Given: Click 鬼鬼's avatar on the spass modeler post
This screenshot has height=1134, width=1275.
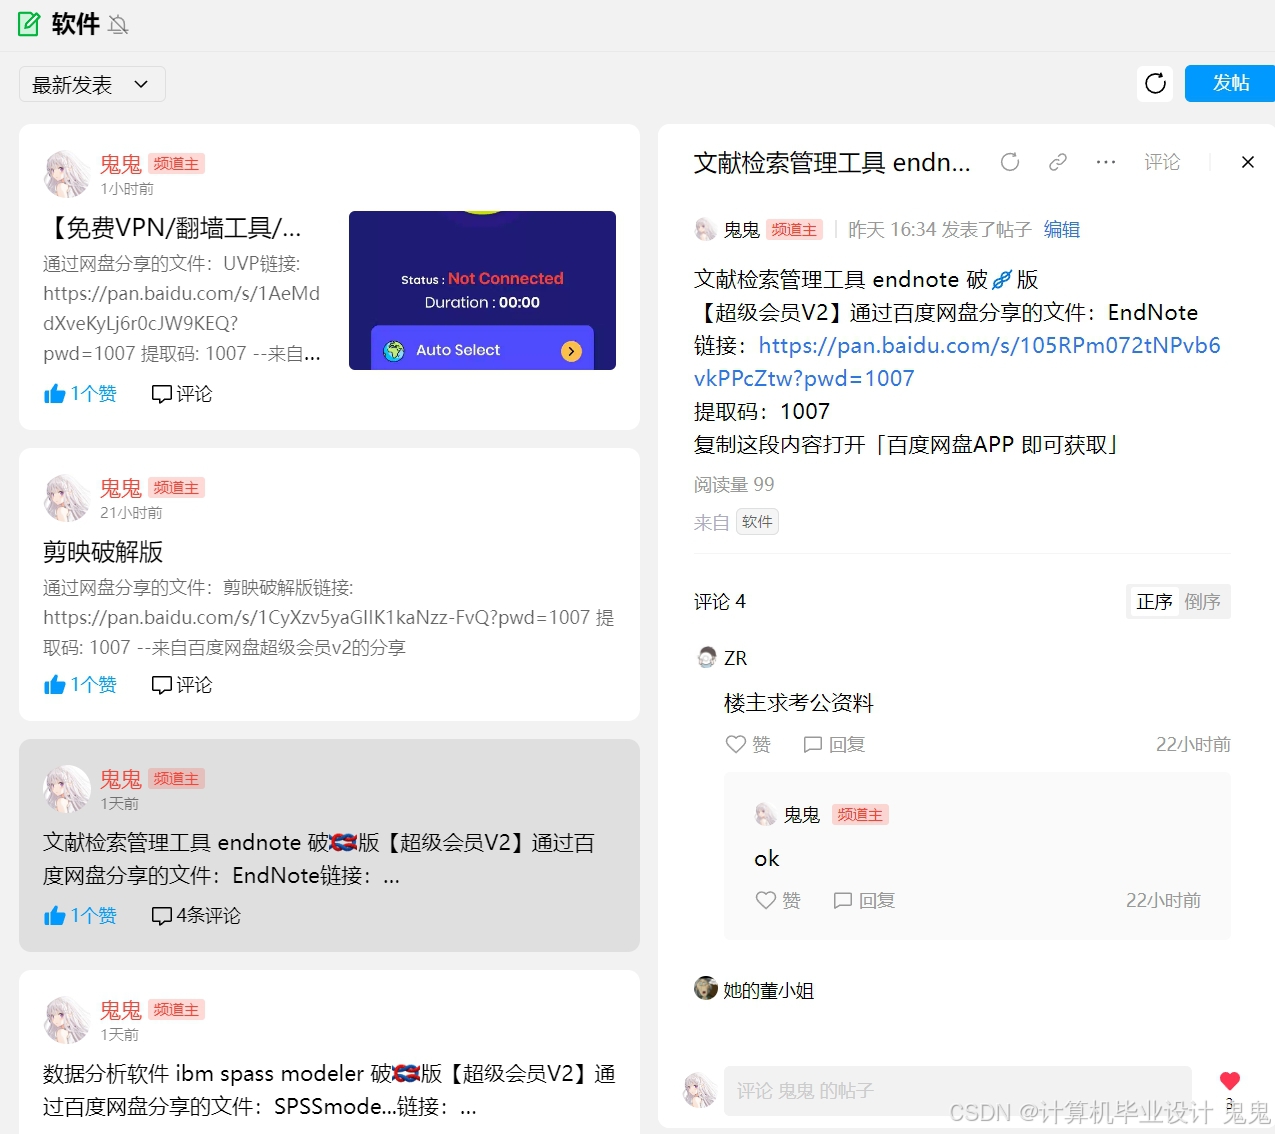Looking at the screenshot, I should 67,1020.
